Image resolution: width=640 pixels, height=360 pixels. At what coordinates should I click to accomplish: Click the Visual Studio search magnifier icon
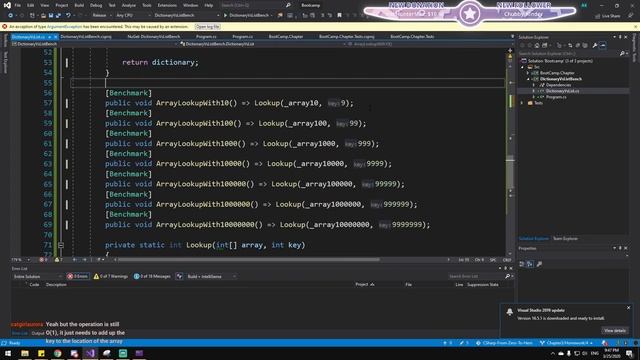288,5
